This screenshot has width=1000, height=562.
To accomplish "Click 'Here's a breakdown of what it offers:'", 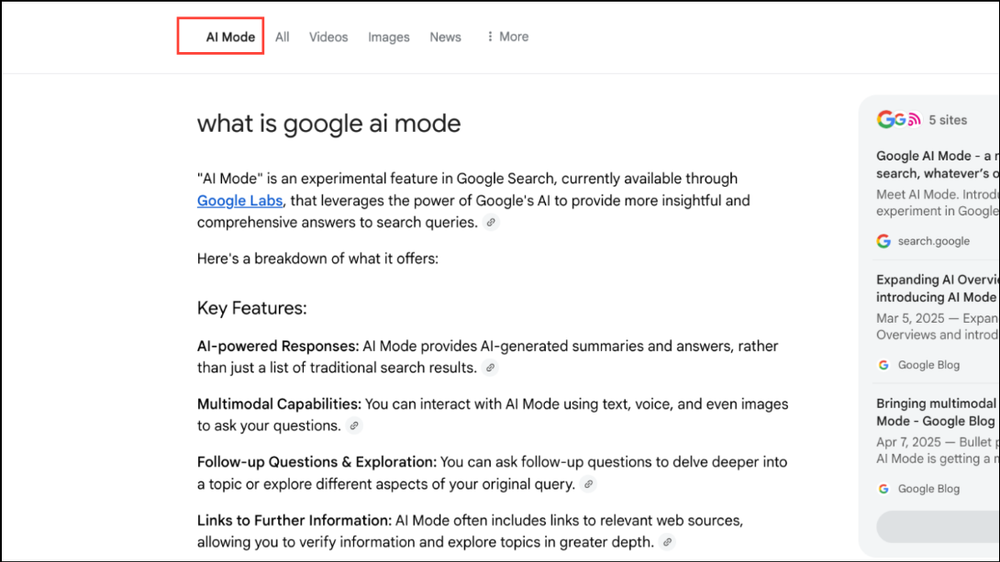I will pyautogui.click(x=318, y=259).
